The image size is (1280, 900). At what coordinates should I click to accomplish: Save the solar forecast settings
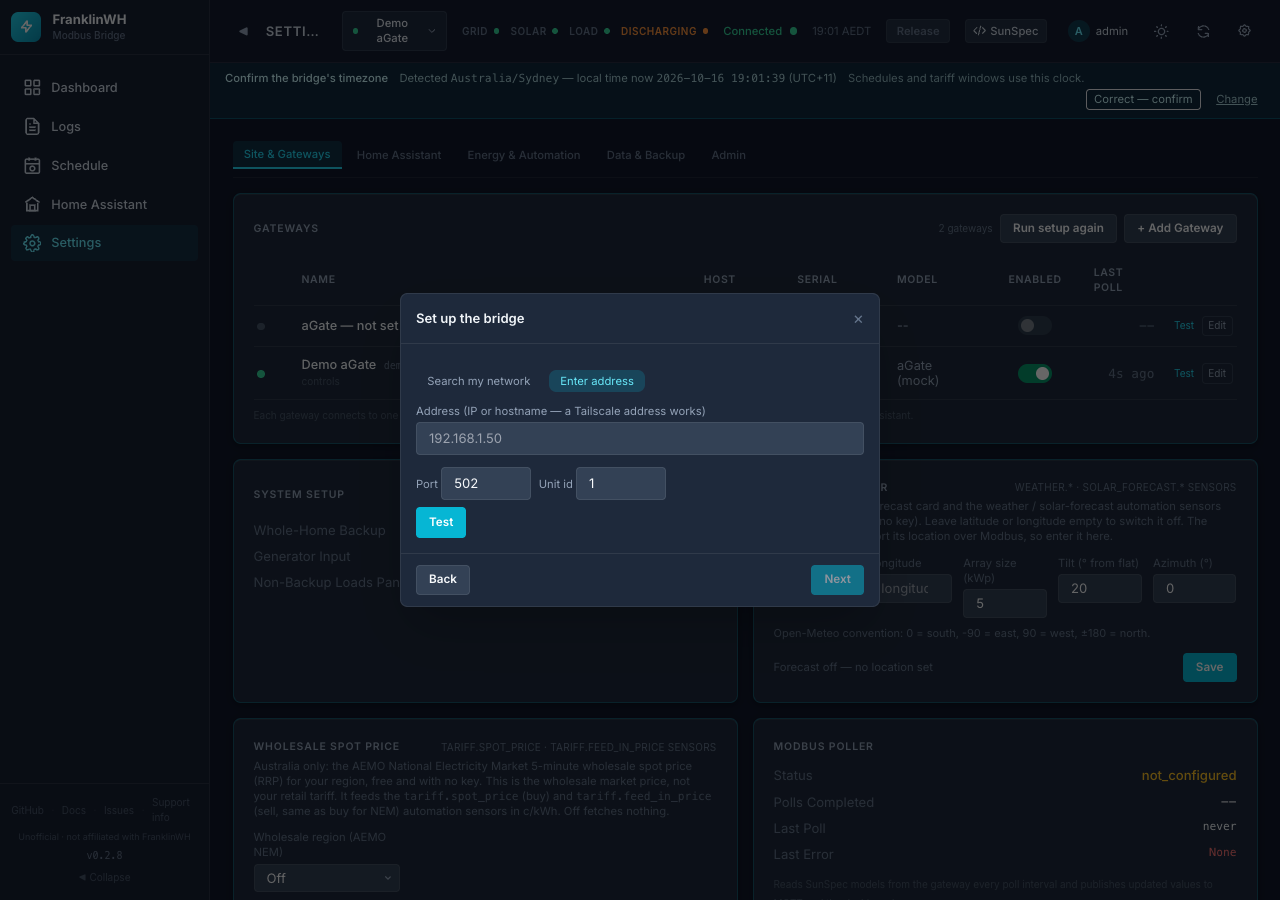pyautogui.click(x=1210, y=667)
